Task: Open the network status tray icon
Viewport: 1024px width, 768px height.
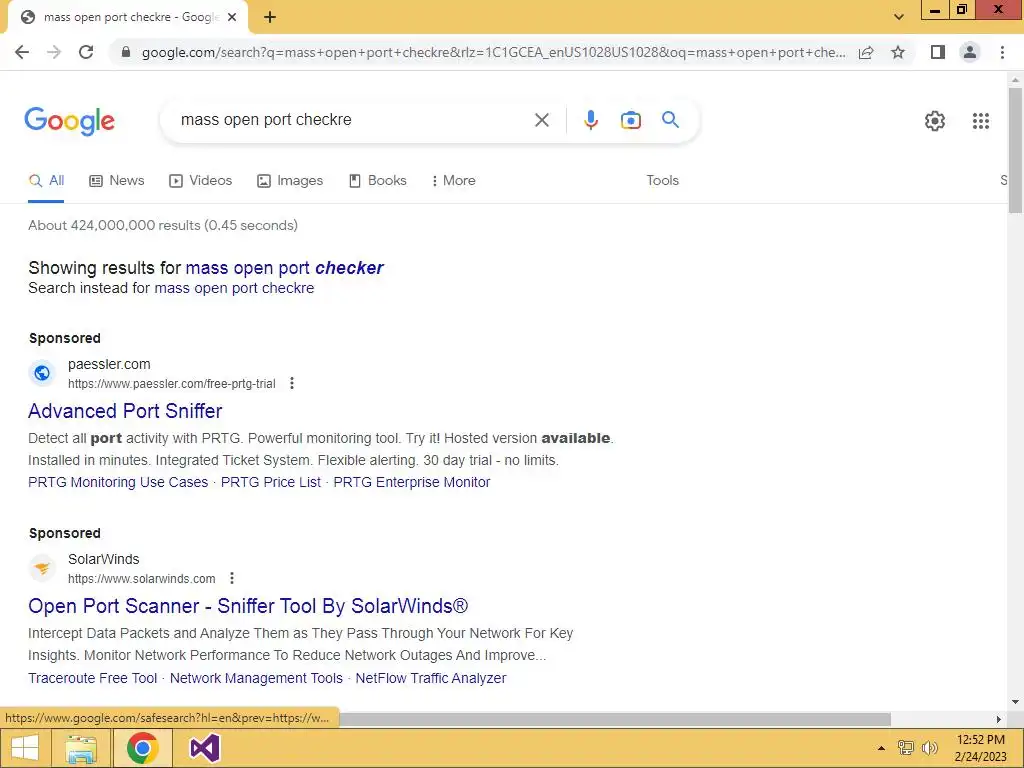Action: [x=905, y=748]
